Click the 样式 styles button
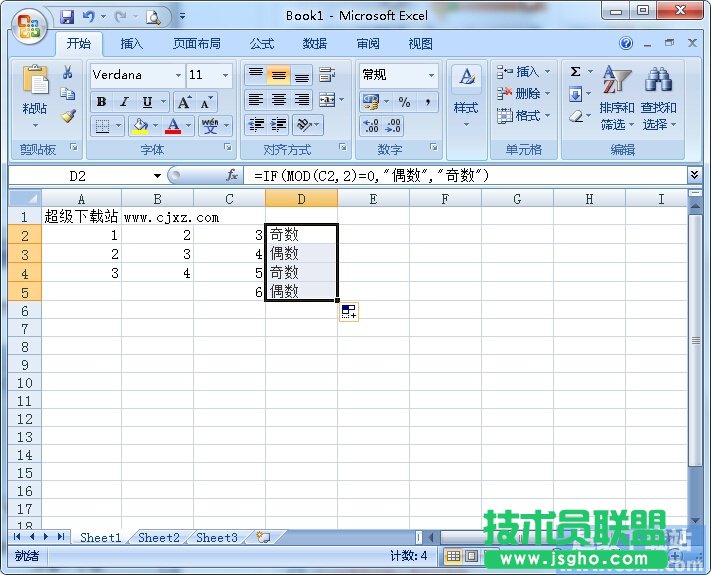The width and height of the screenshot is (711, 575). pyautogui.click(x=466, y=98)
